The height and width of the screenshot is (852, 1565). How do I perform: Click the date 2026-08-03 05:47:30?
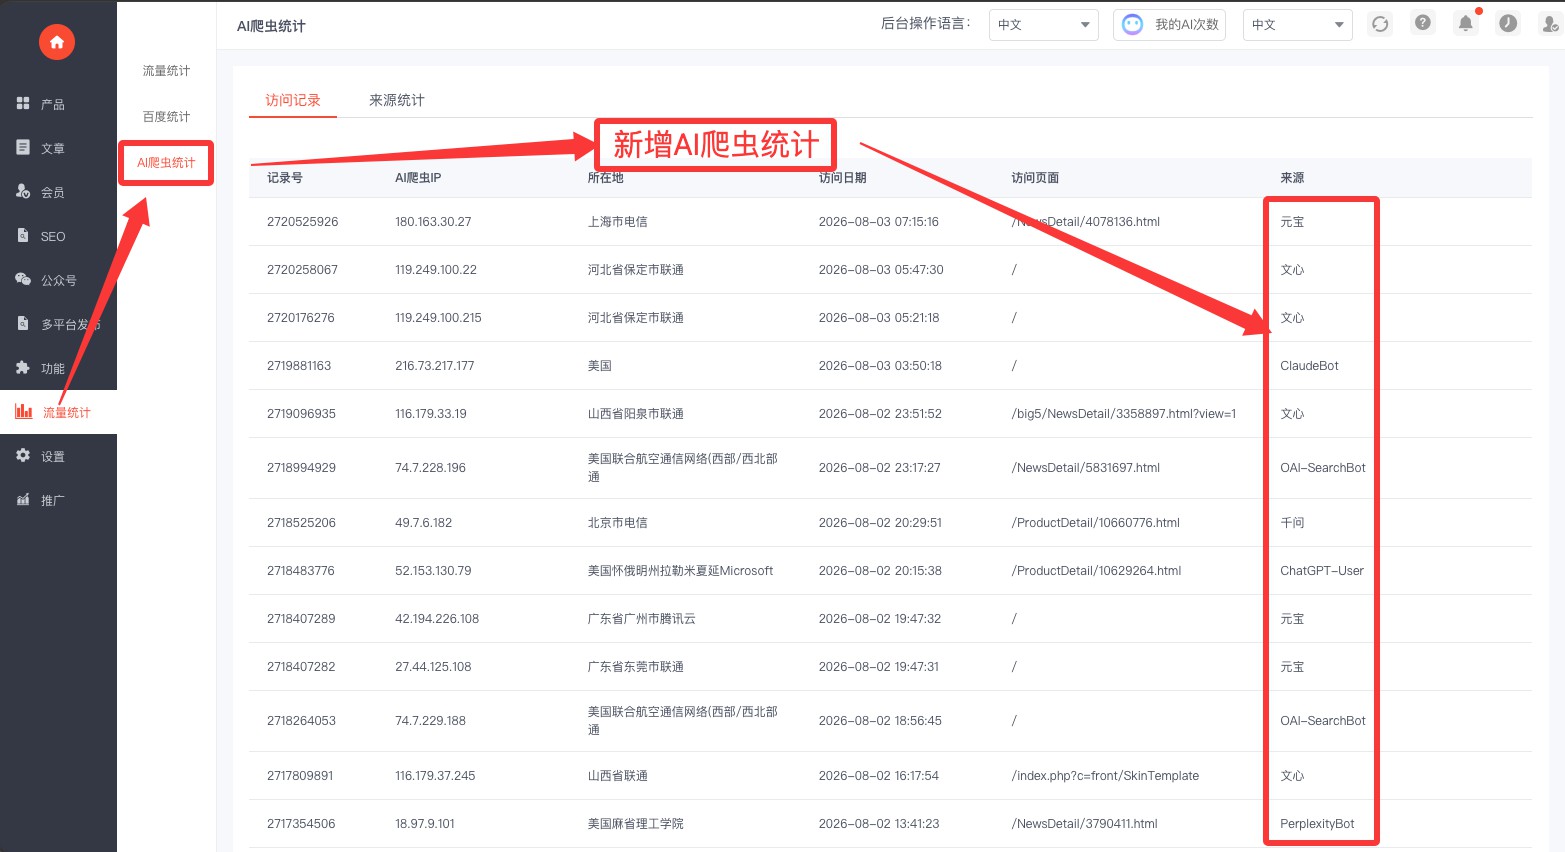click(x=881, y=270)
